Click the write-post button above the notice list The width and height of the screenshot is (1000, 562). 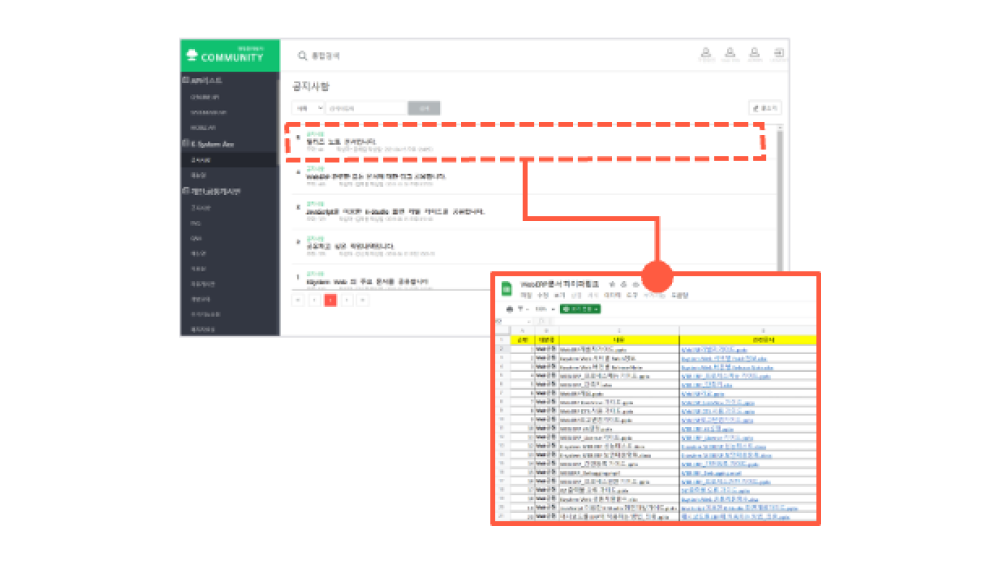[x=765, y=108]
